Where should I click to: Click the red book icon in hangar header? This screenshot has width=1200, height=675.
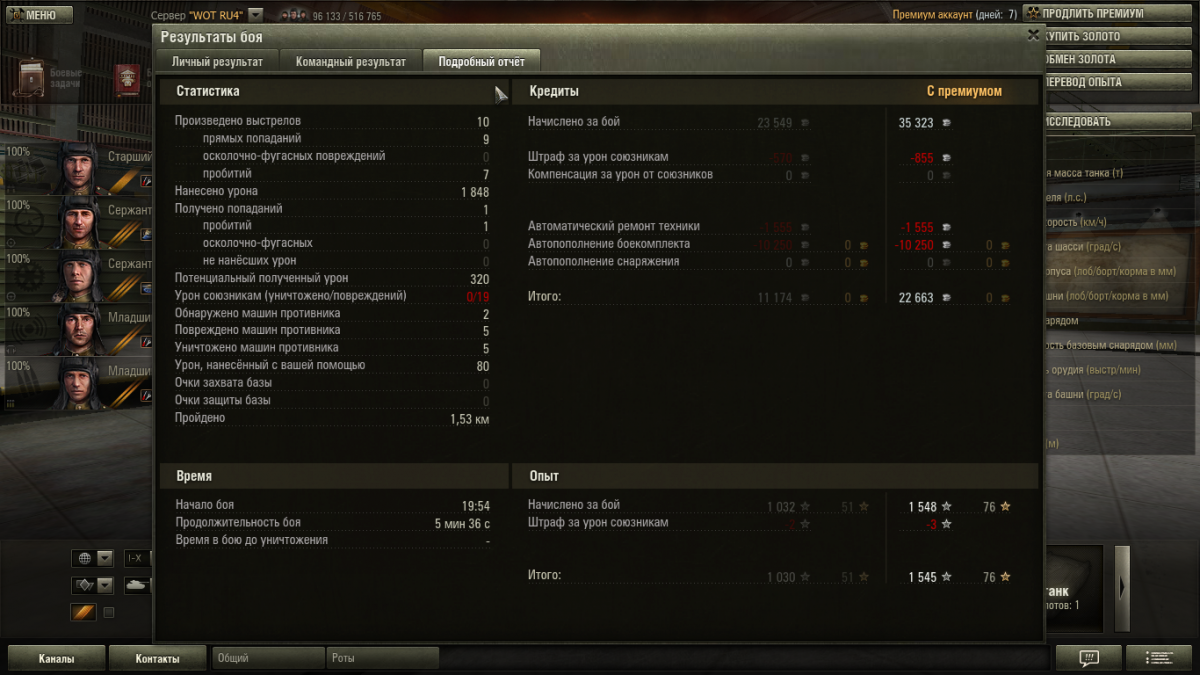pos(128,78)
